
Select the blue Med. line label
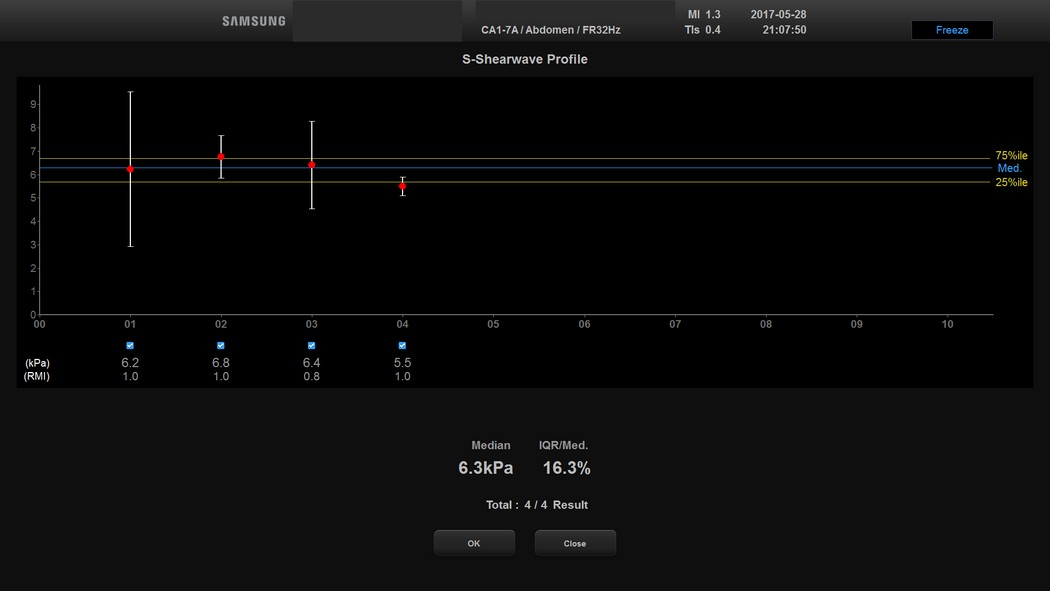pyautogui.click(x=1009, y=169)
